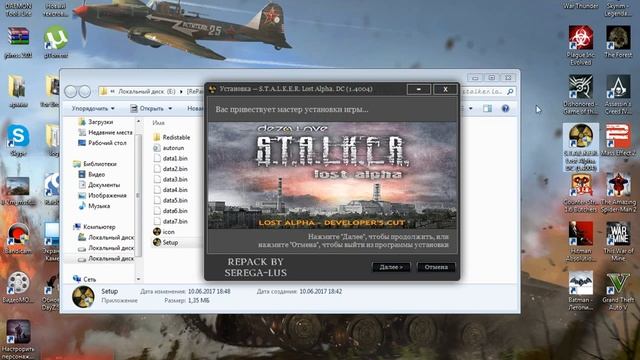Viewport: 640px width, 360px height.
Task: Select Сеть in the navigation pane
Action: 84,279
